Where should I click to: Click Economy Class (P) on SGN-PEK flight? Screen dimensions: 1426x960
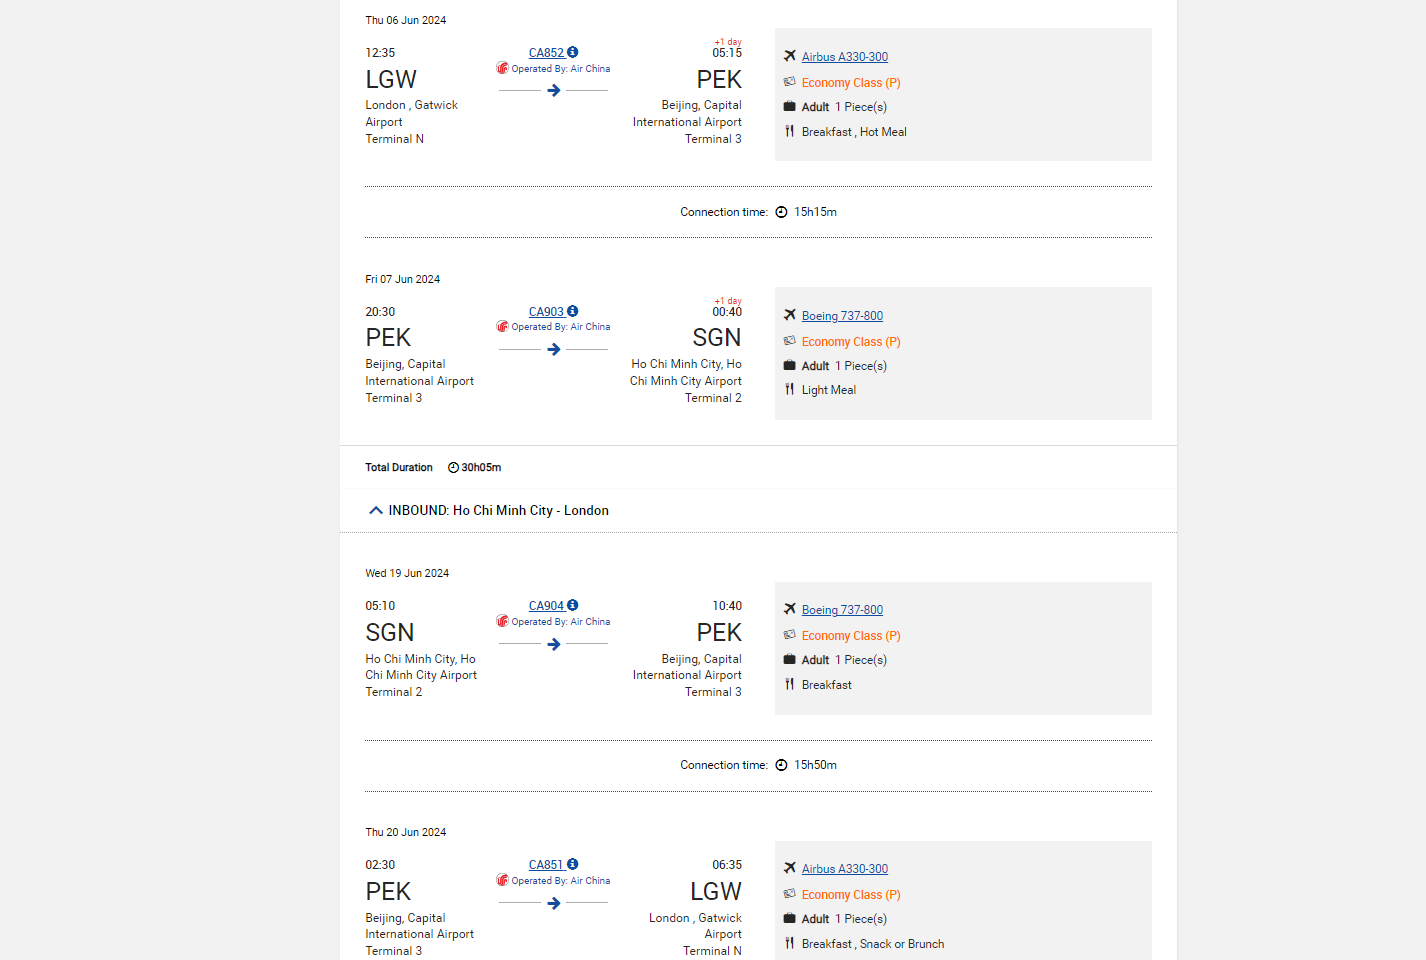pos(850,636)
